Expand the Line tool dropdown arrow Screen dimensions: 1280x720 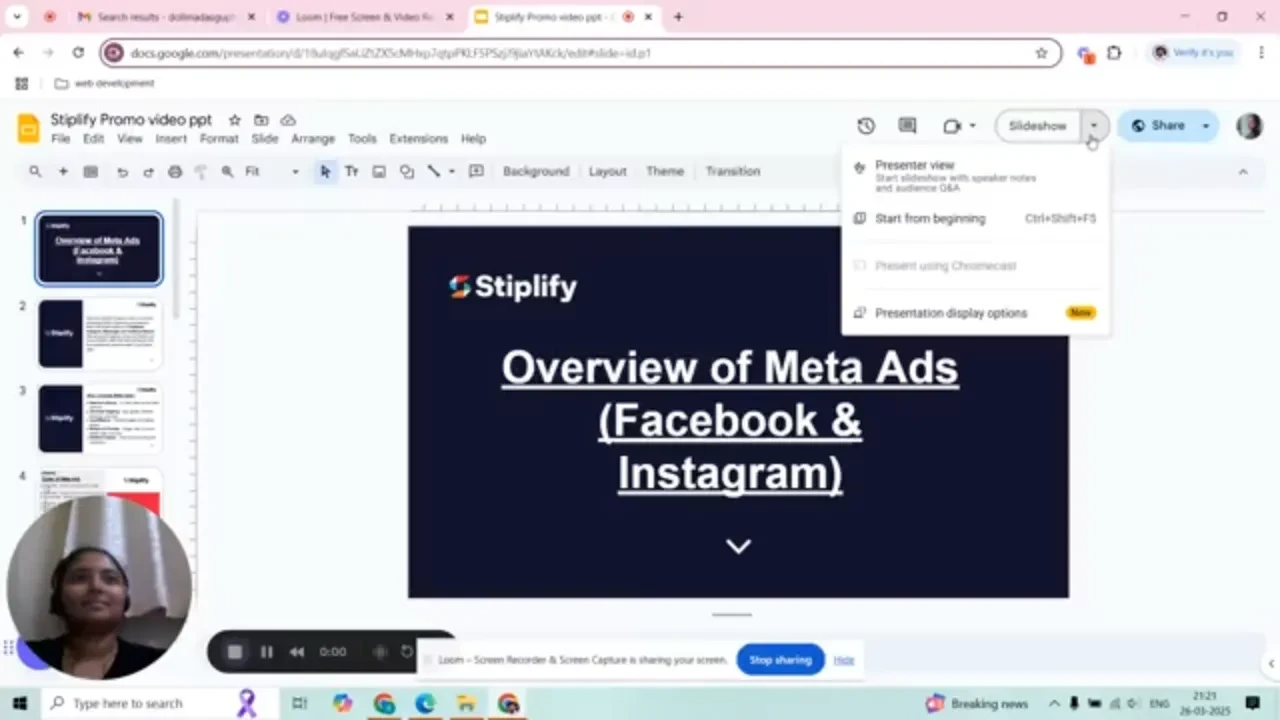point(452,172)
